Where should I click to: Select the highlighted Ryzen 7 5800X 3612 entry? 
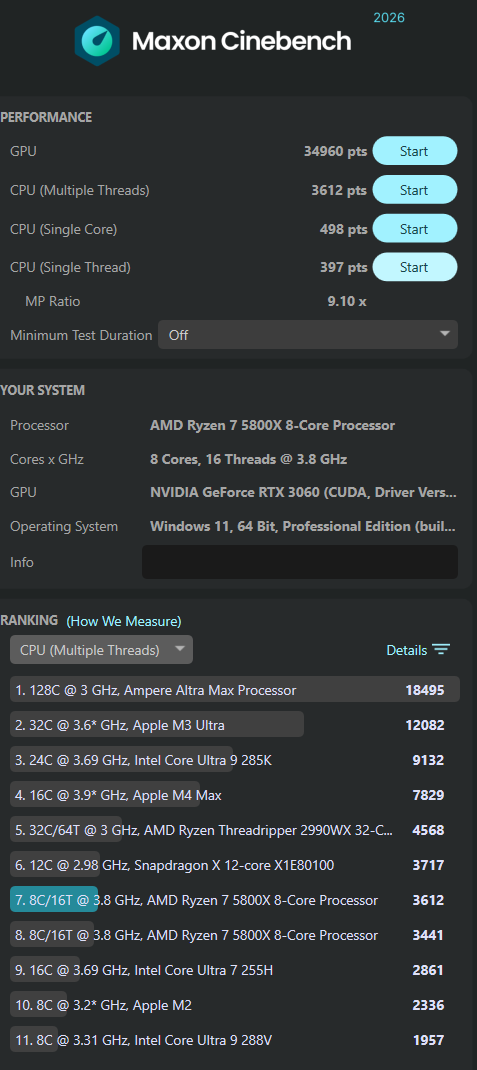click(x=235, y=900)
